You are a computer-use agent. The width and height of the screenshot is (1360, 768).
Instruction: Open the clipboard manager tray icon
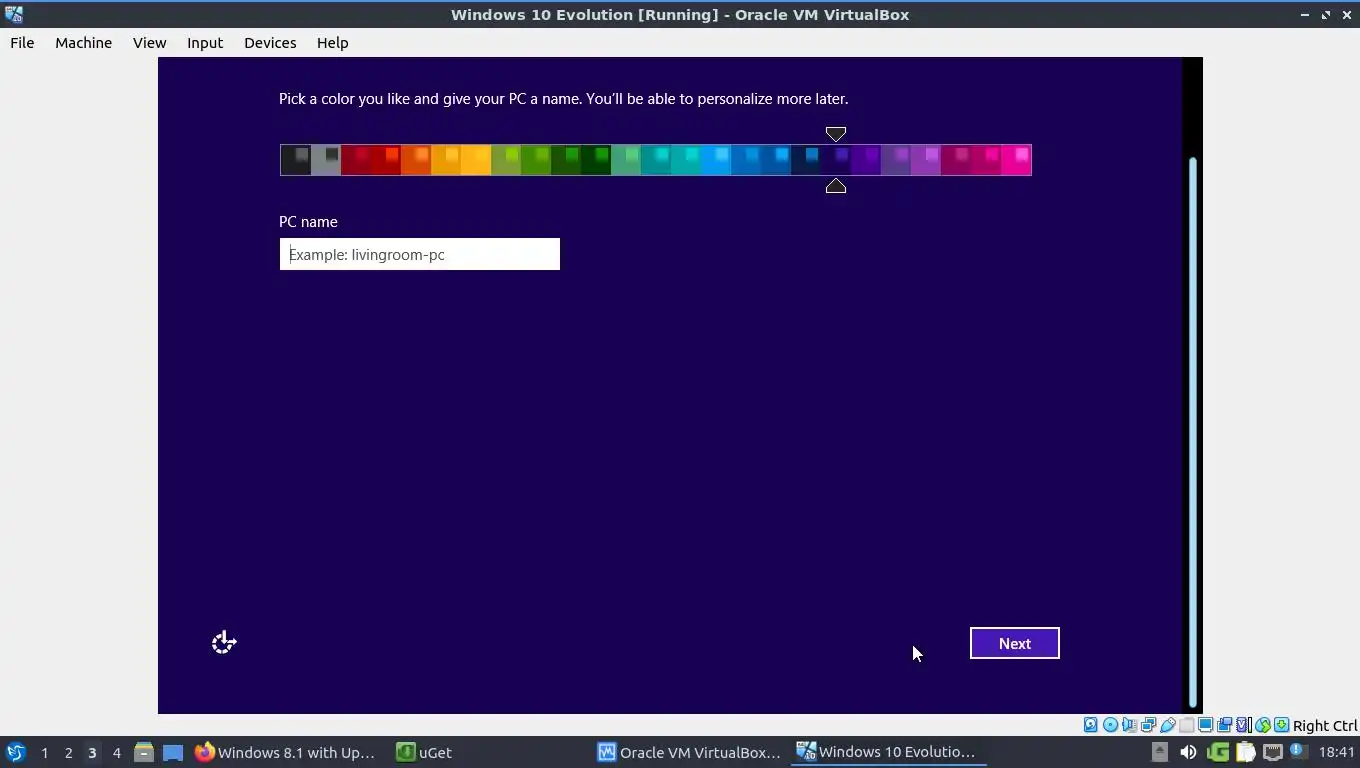pos(1246,752)
